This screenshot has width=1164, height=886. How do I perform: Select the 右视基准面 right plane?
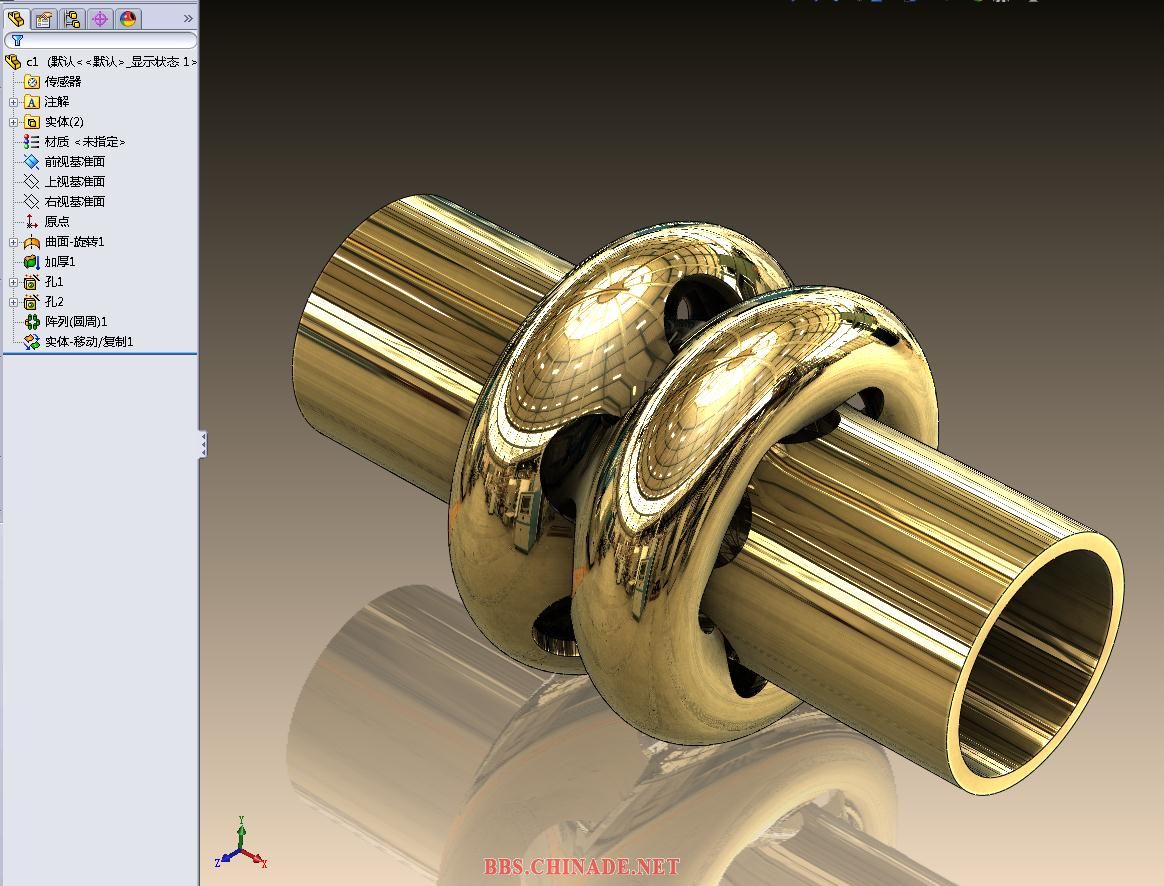pyautogui.click(x=75, y=202)
